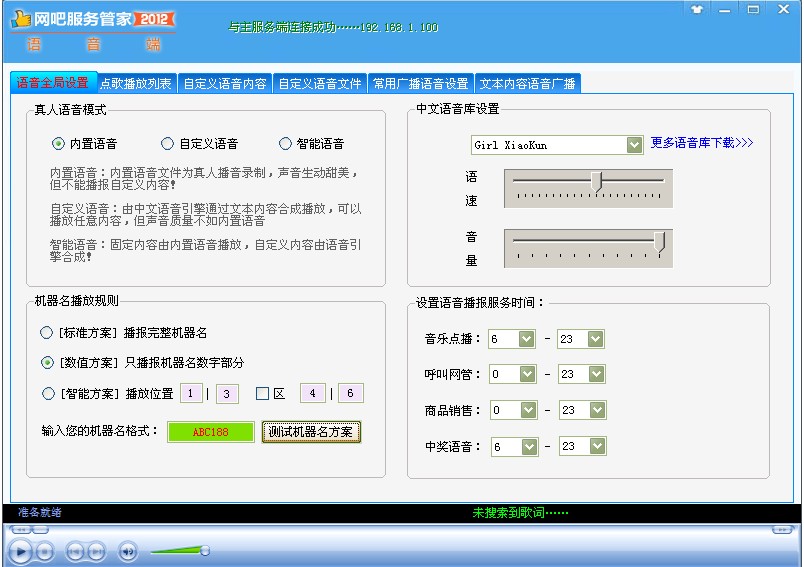Switch to the 文本内容语音广播 tab
This screenshot has height=567, width=804.
(528, 84)
